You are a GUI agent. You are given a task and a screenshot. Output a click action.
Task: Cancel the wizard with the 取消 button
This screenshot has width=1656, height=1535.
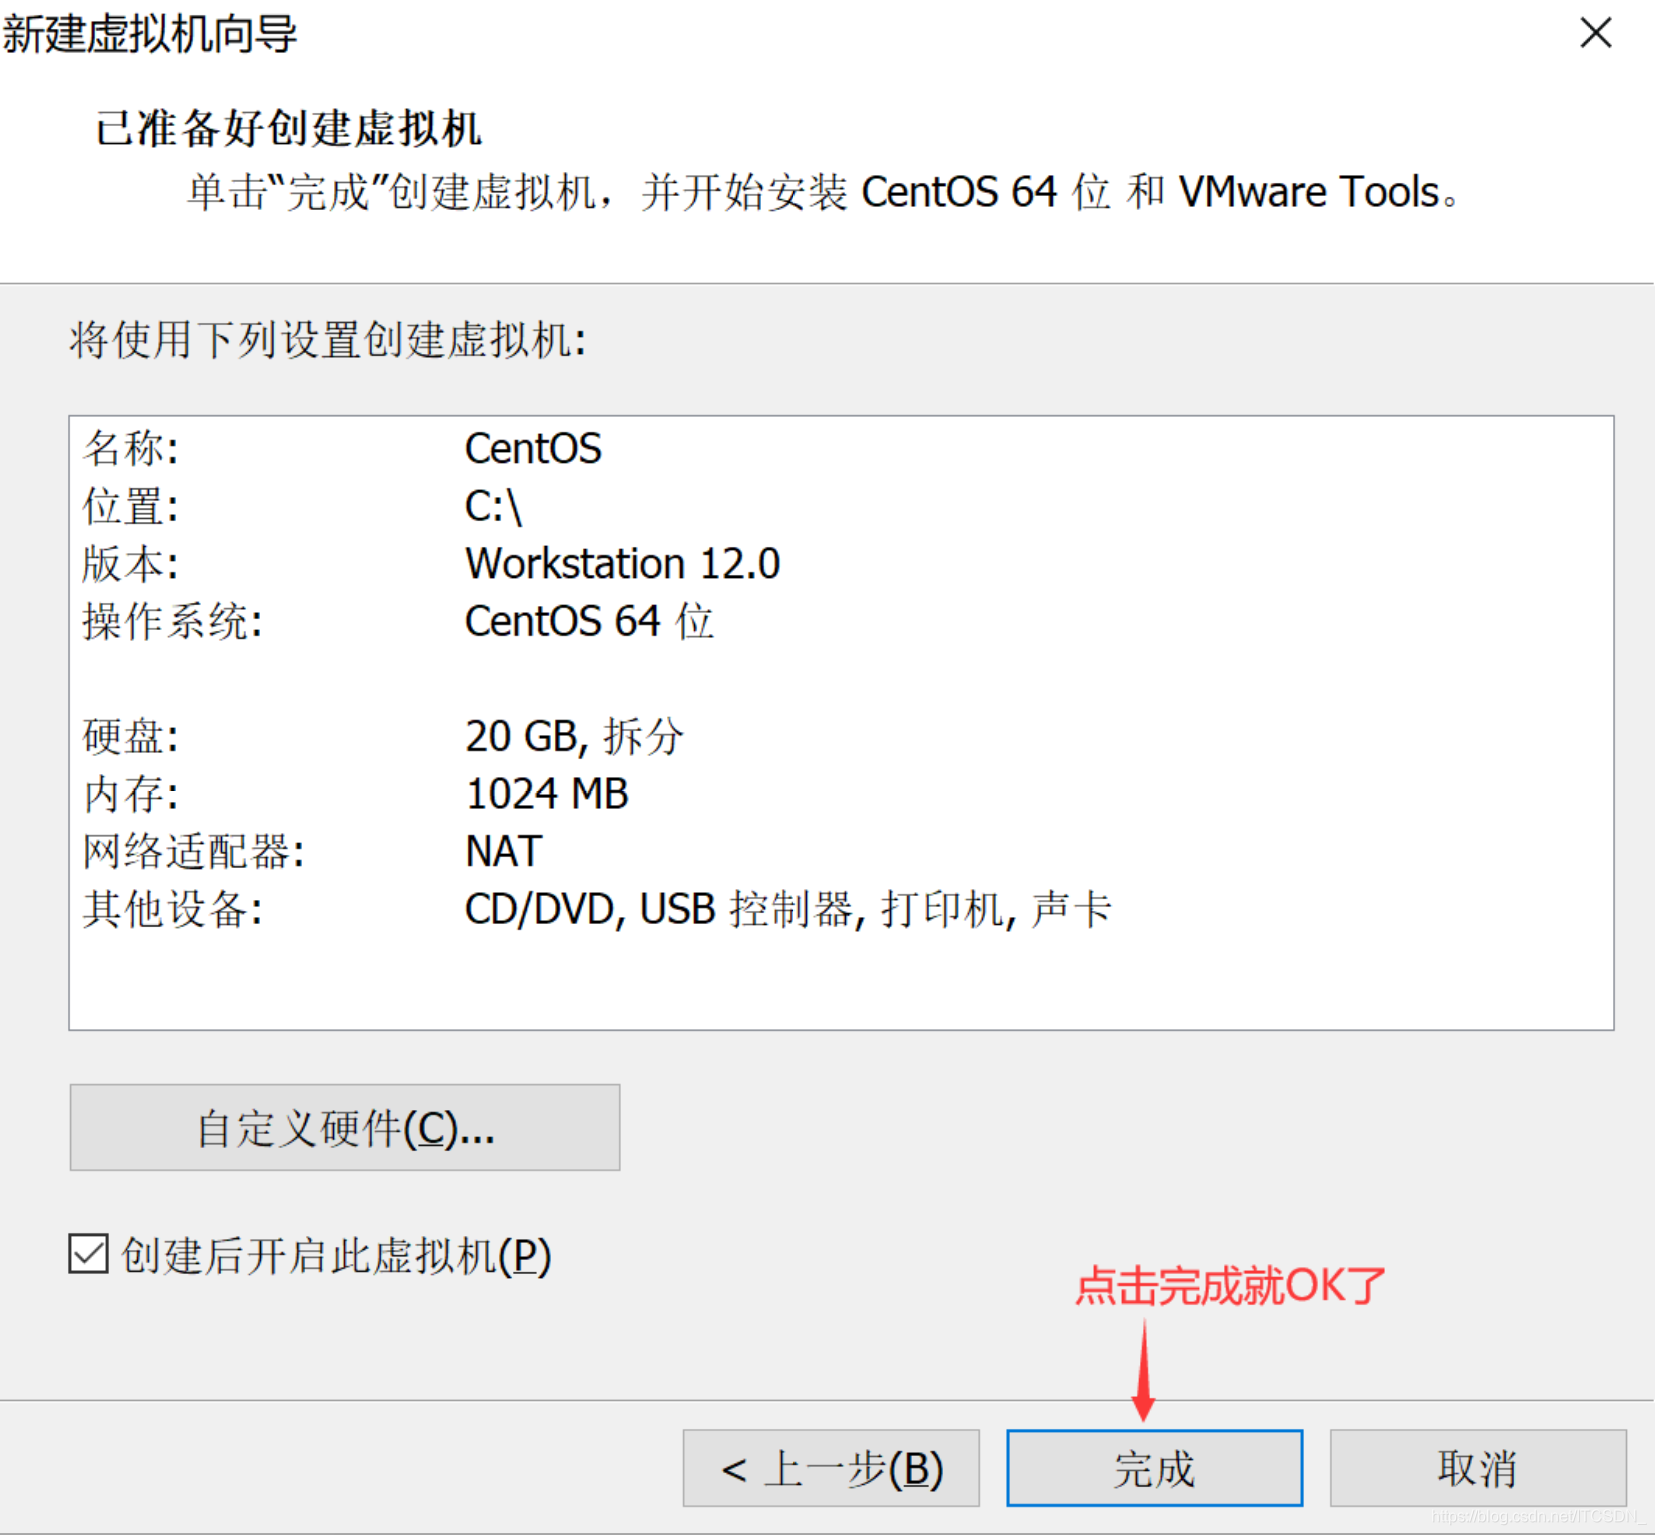(x=1477, y=1467)
